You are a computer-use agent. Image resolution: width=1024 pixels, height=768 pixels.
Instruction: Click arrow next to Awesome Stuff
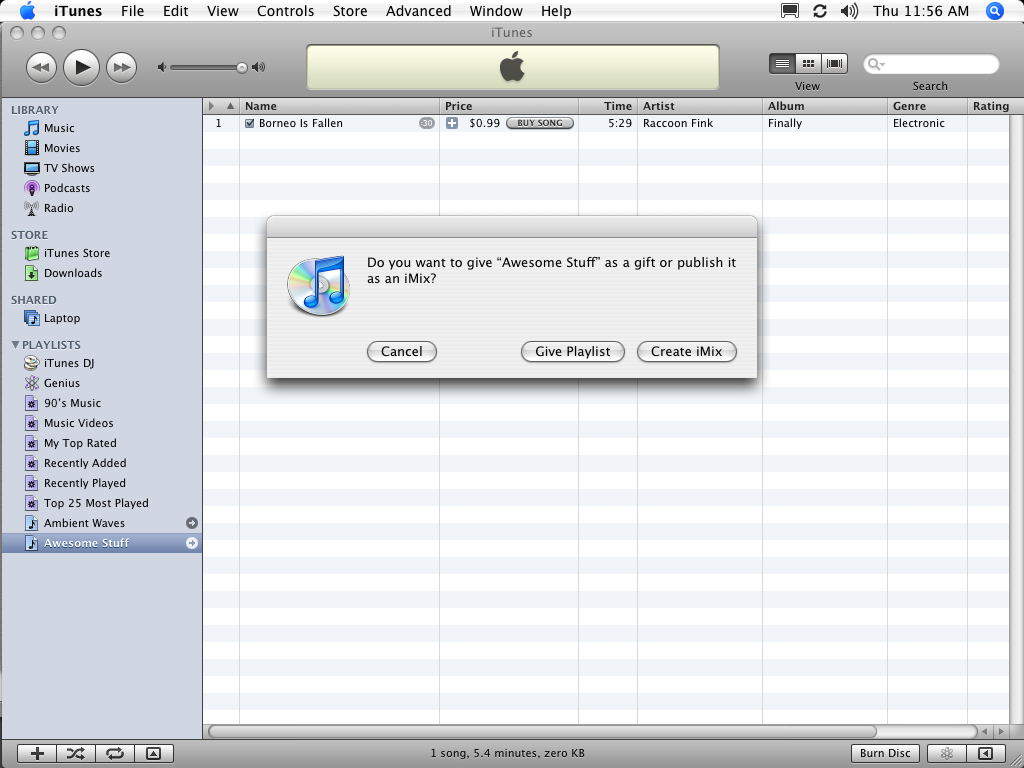tap(191, 543)
